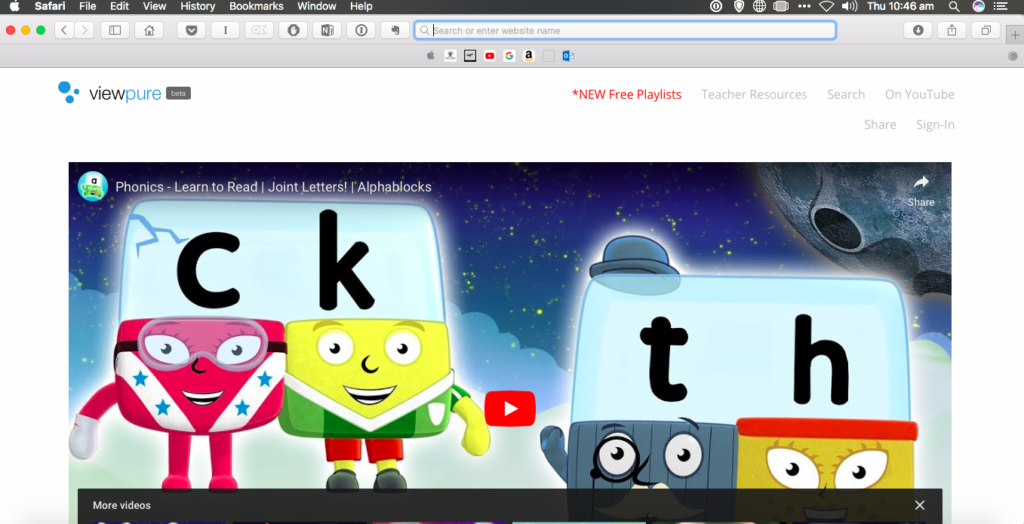Focus the Search or enter website name field
Viewport: 1024px width, 524px height.
point(625,30)
